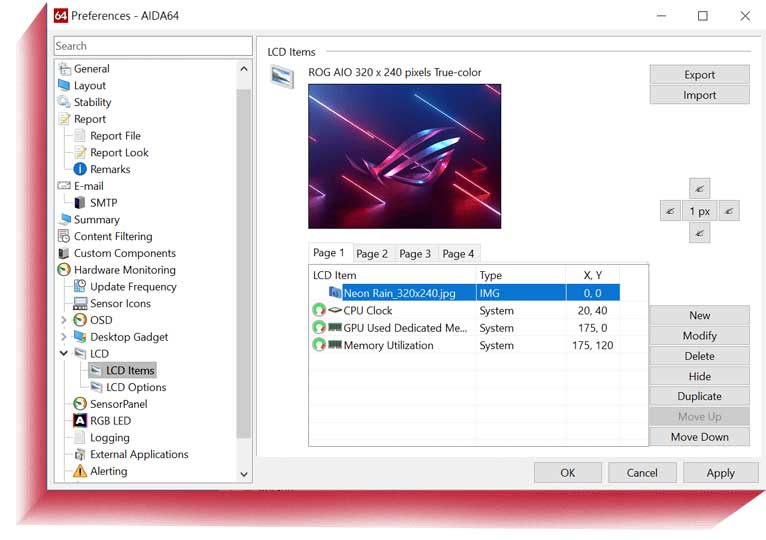
Task: Click the Report File page icon
Action: [80, 135]
